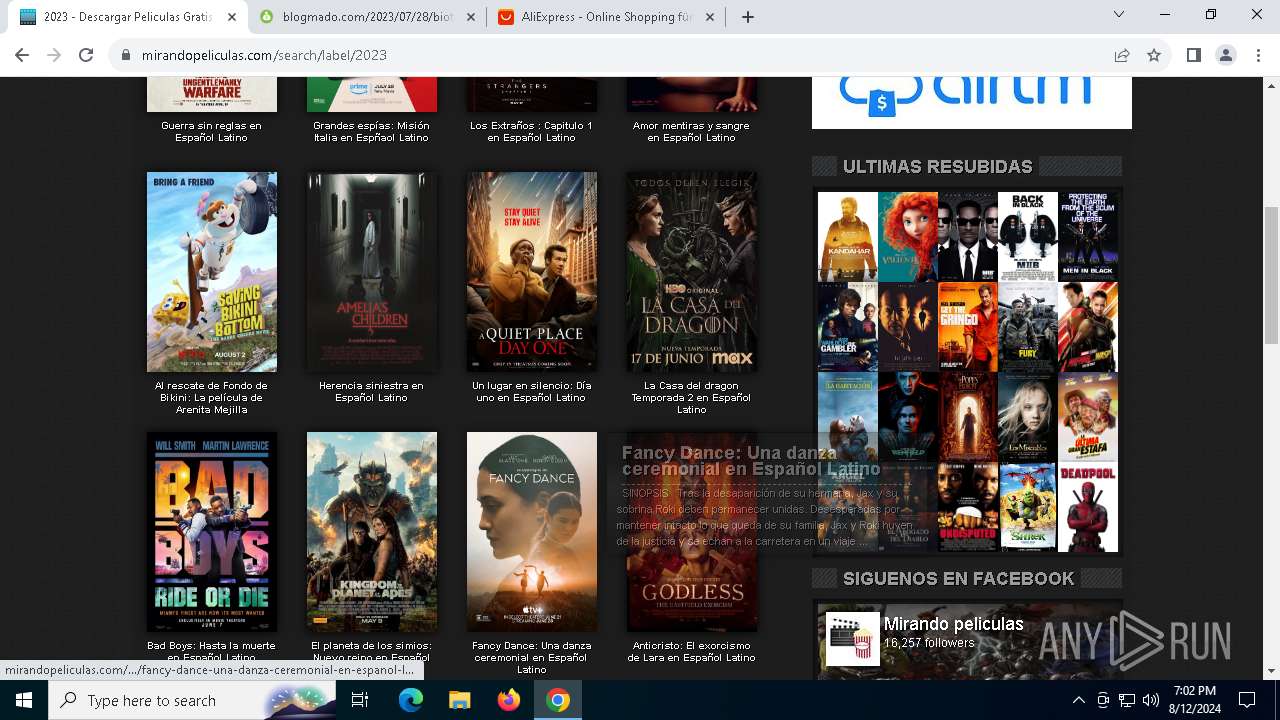Image resolution: width=1280 pixels, height=720 pixels.
Task: Launch Microsoft Edge from taskbar
Action: coord(411,700)
